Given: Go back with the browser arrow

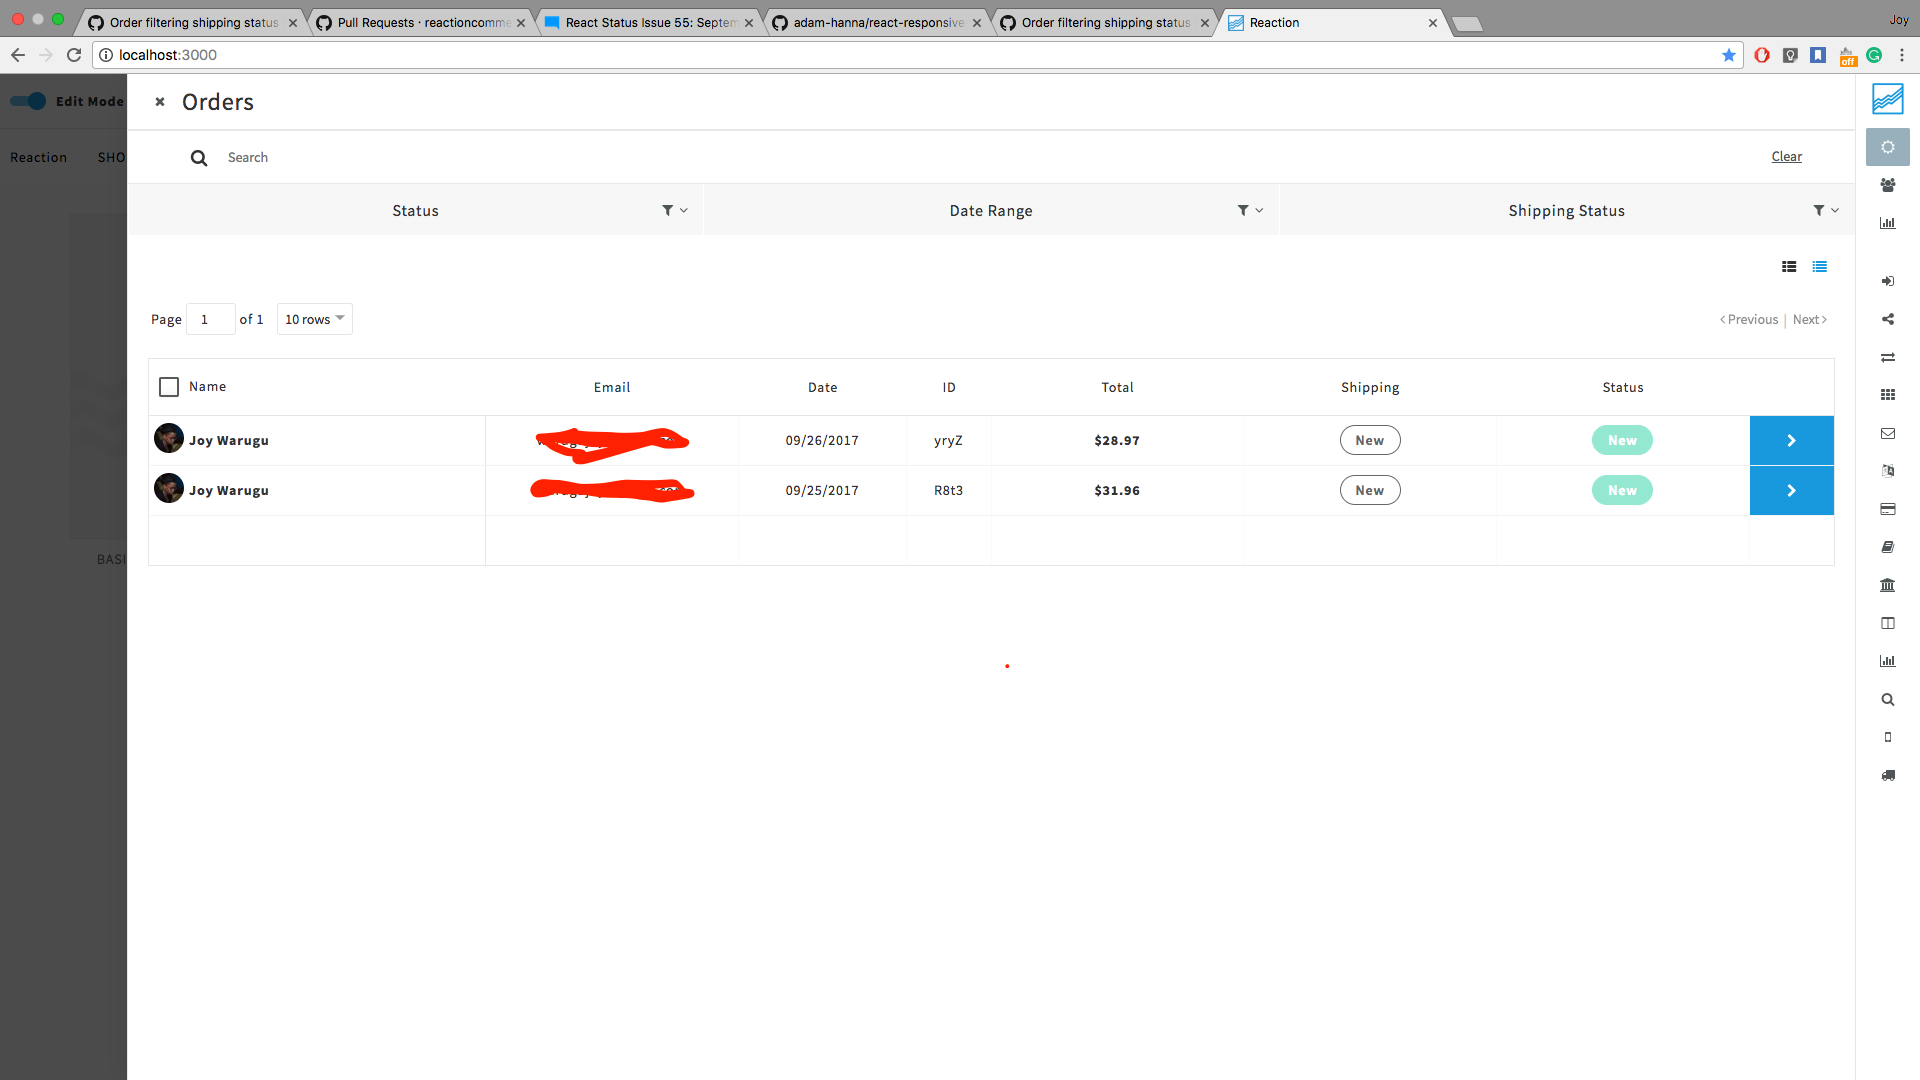Looking at the screenshot, I should [x=18, y=55].
